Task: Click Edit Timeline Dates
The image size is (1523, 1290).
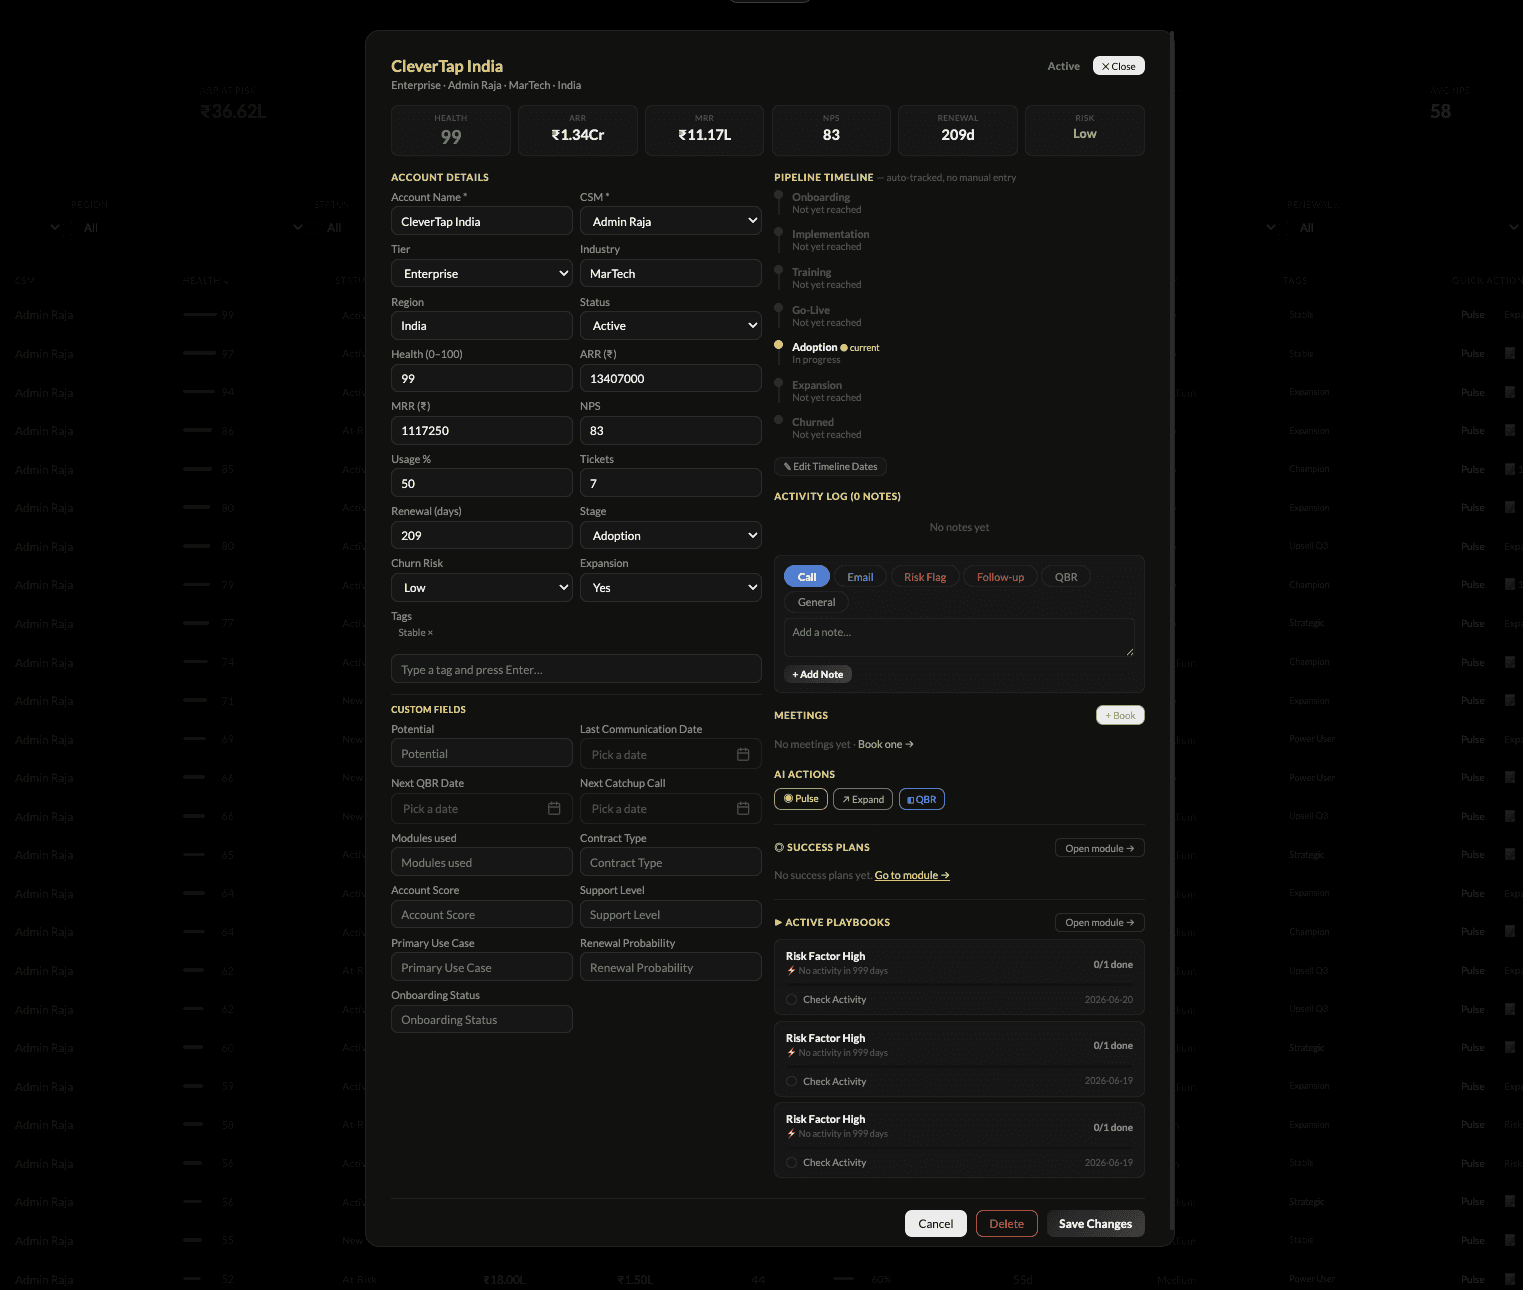Action: tap(830, 467)
